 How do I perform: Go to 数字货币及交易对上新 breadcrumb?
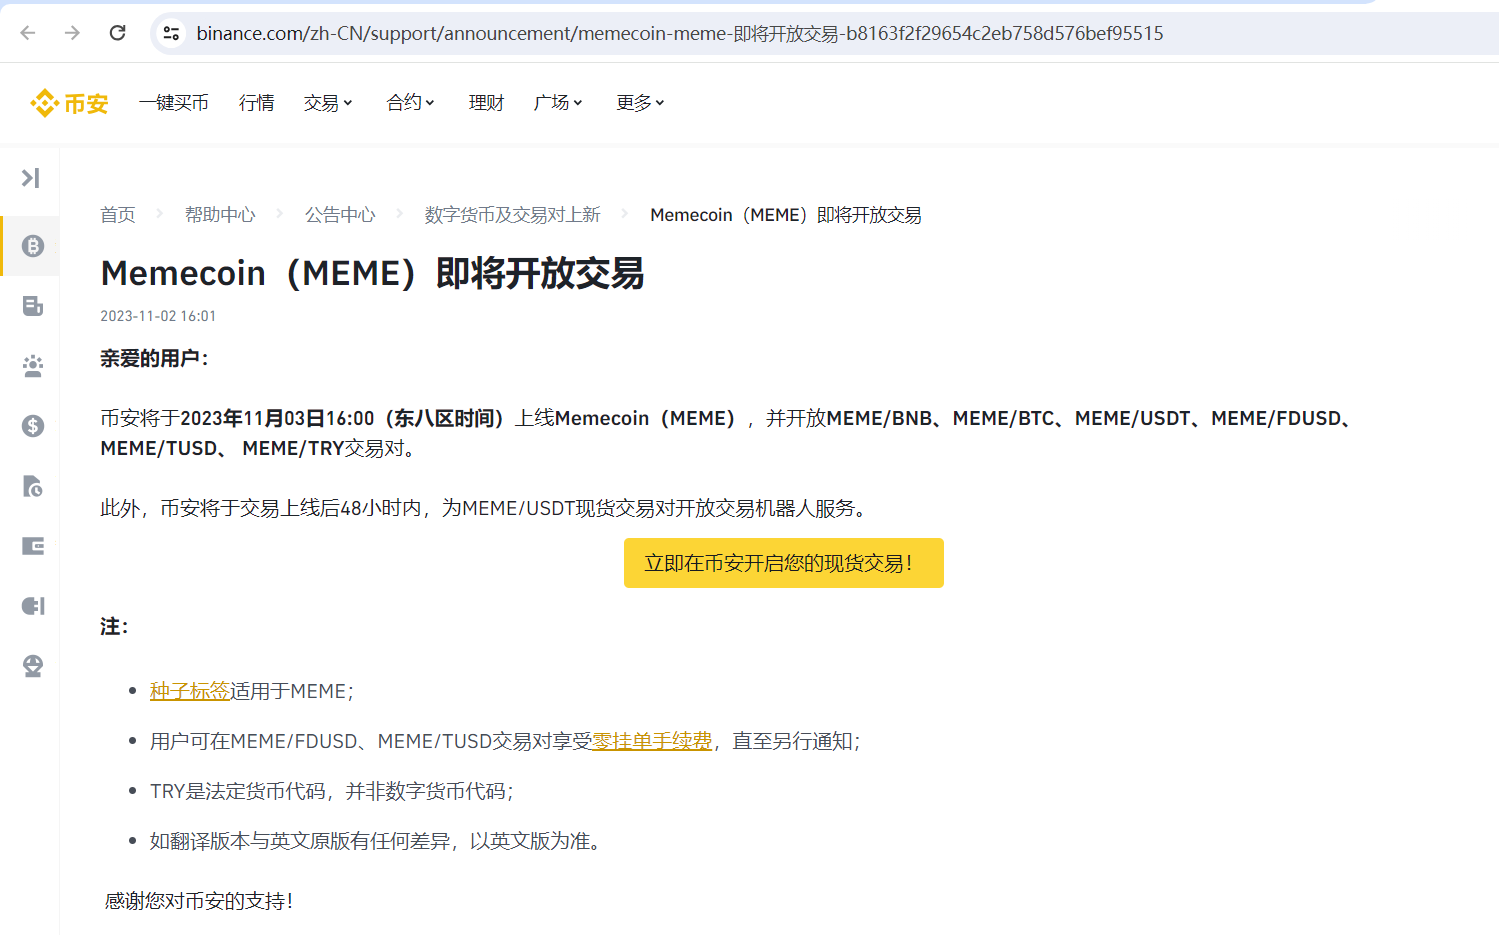pos(512,215)
